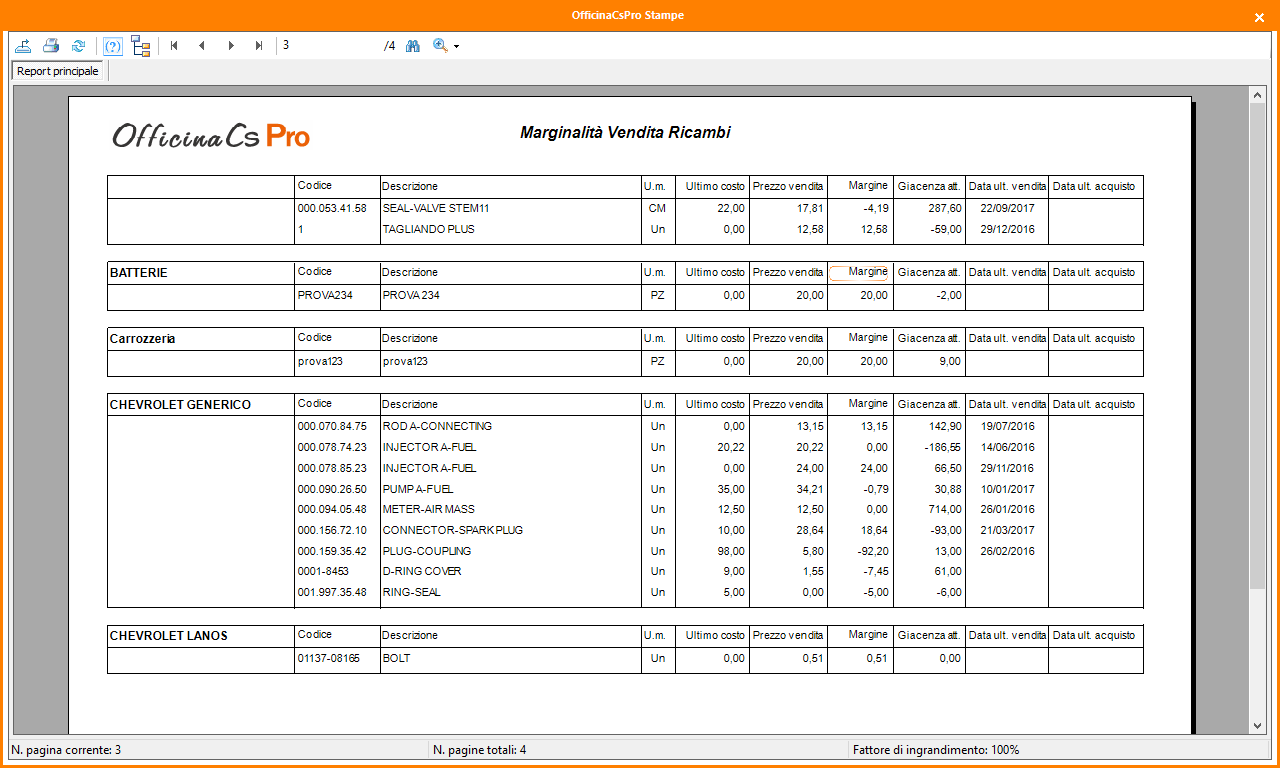The width and height of the screenshot is (1280, 768).
Task: Click the scrollbar down arrow
Action: point(1257,726)
